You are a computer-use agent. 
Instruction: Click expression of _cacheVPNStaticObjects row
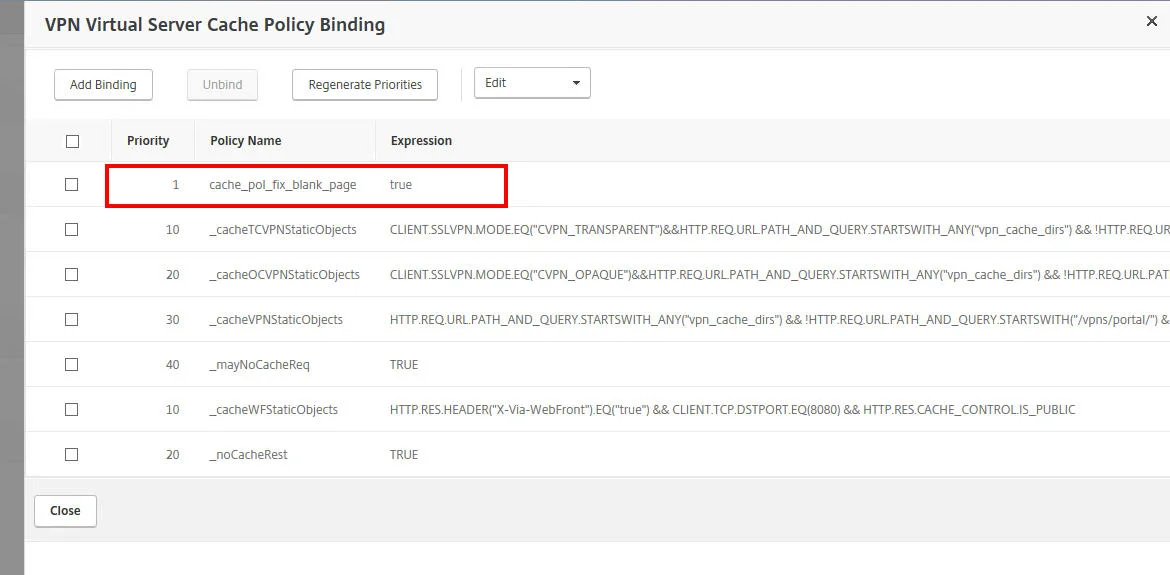pos(780,319)
